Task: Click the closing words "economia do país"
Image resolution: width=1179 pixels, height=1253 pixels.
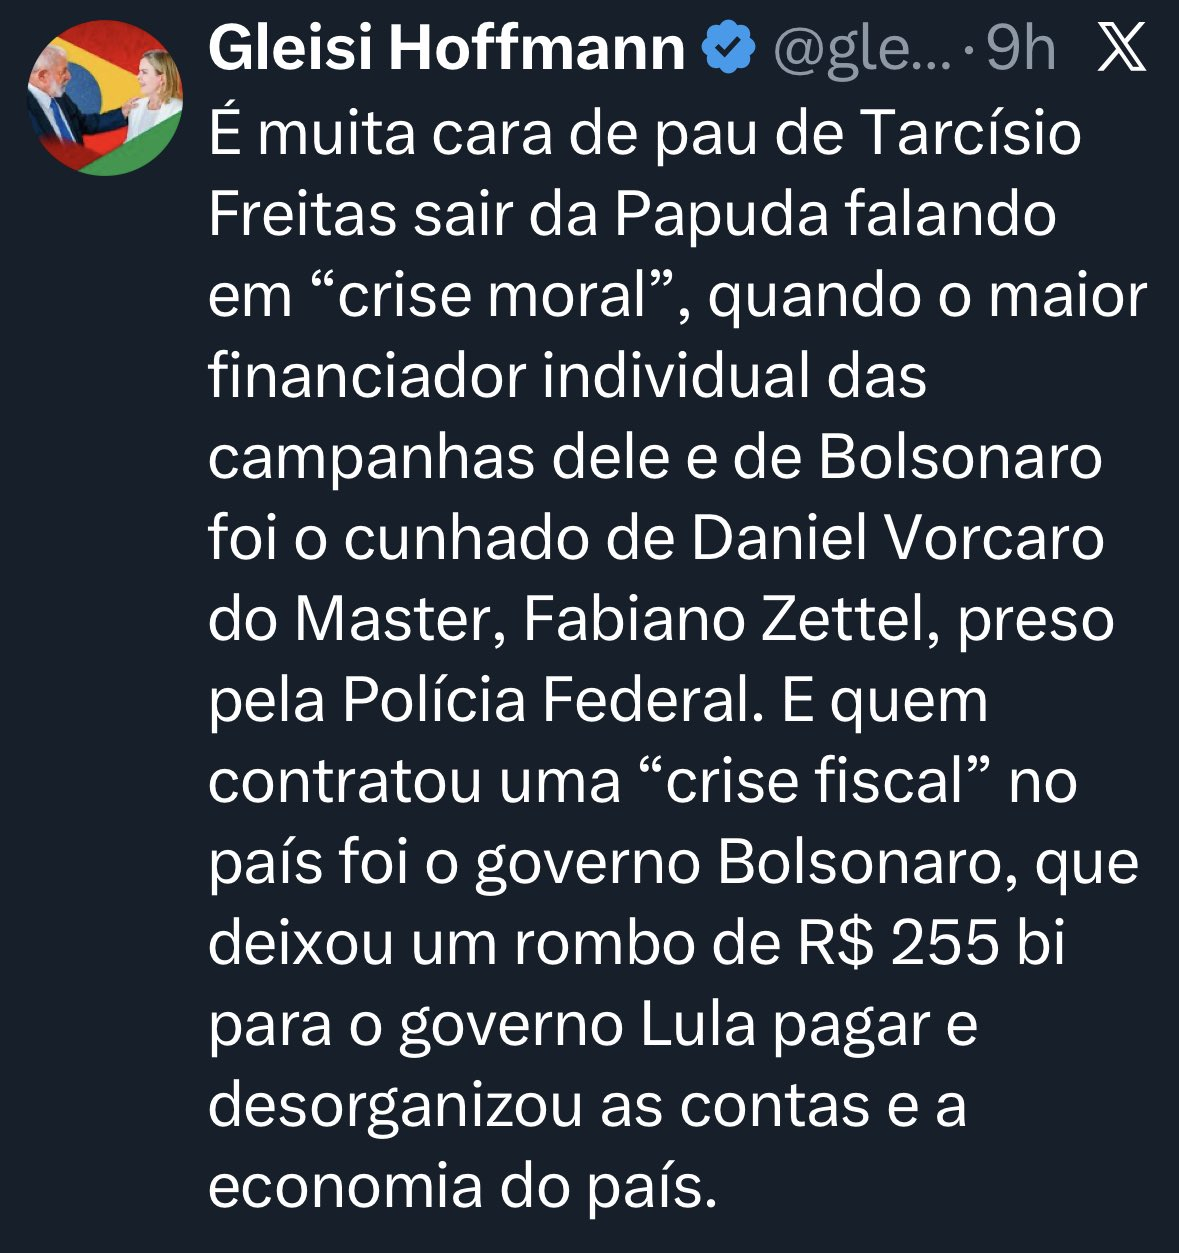Action: [x=462, y=1186]
